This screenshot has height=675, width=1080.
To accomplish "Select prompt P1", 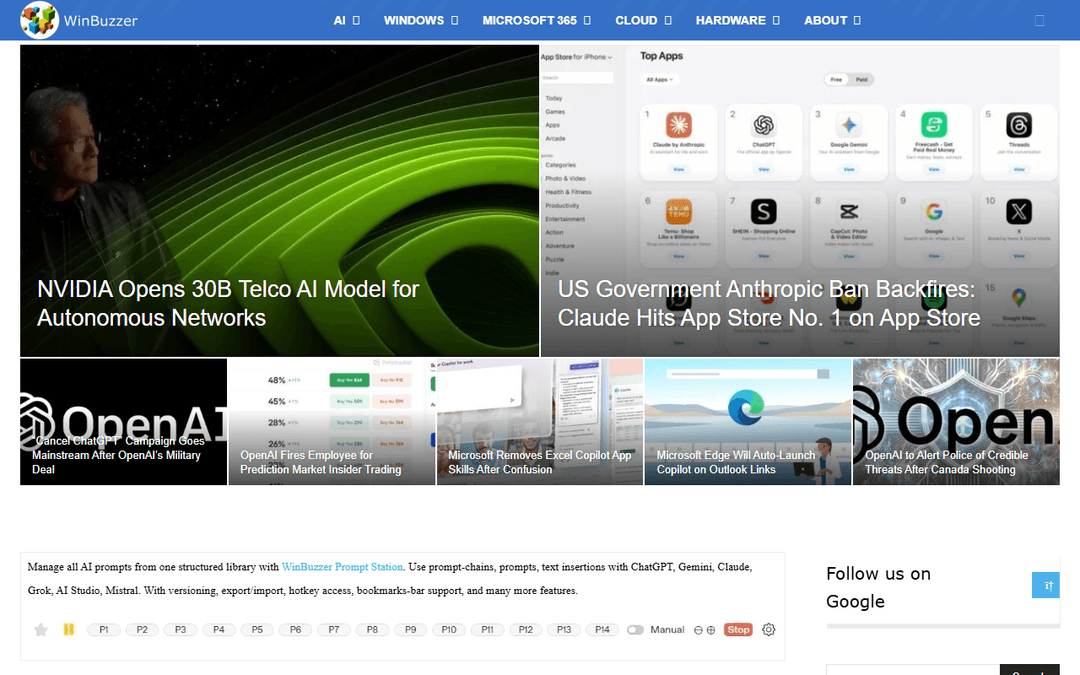I will click(x=104, y=630).
